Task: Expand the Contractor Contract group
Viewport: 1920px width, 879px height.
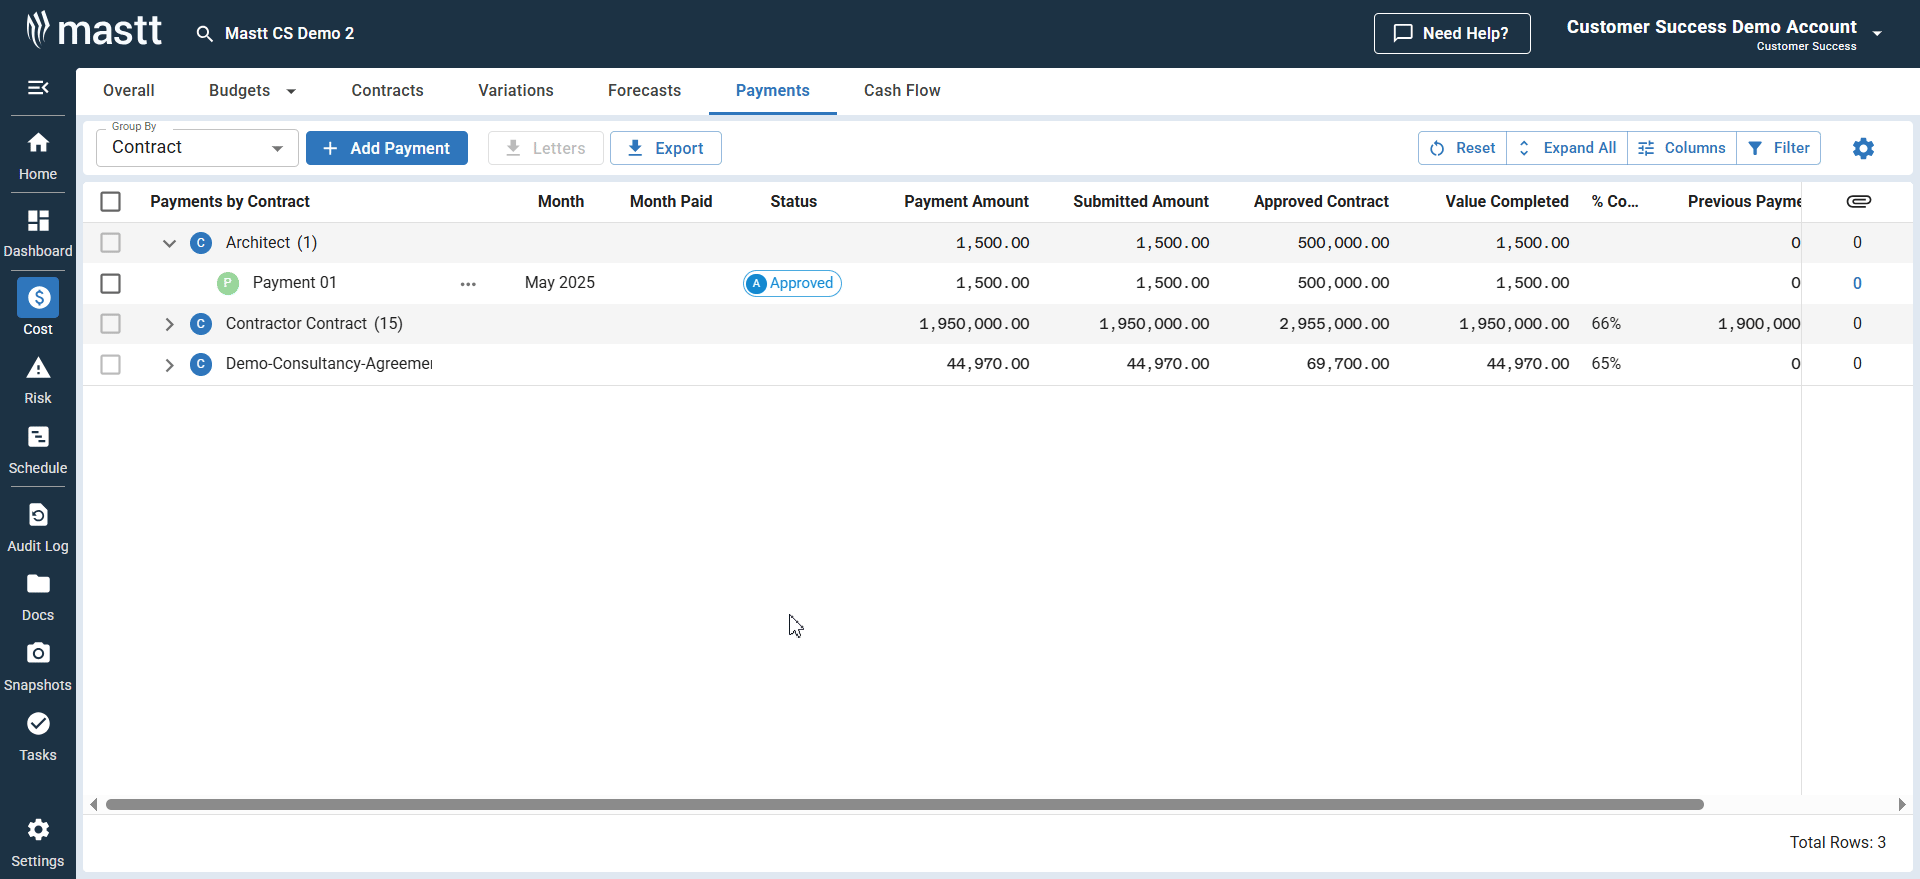Action: pyautogui.click(x=169, y=324)
